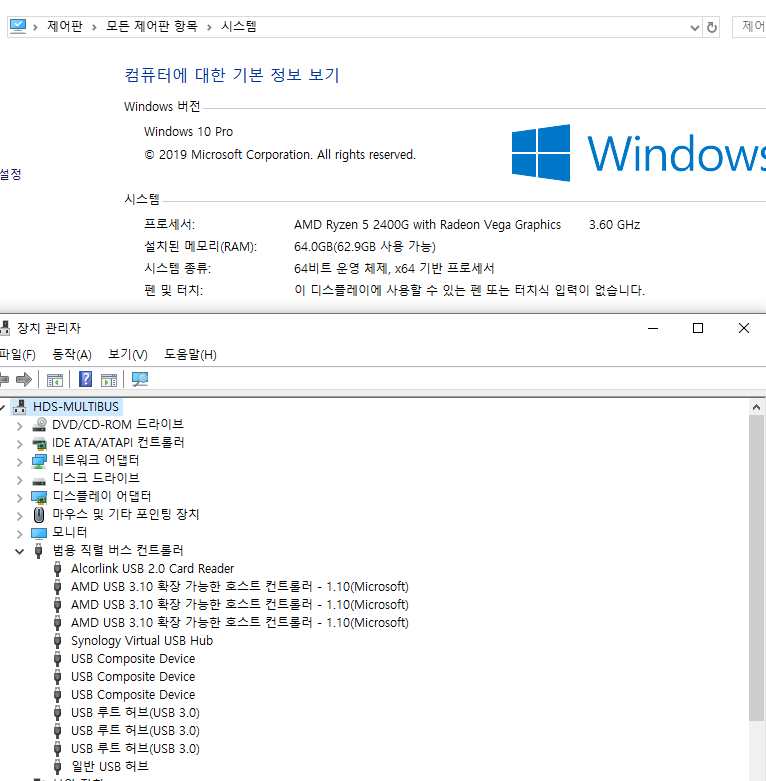This screenshot has width=766, height=781.
Task: Click the 시스템 breadcrumb
Action: coord(239,26)
